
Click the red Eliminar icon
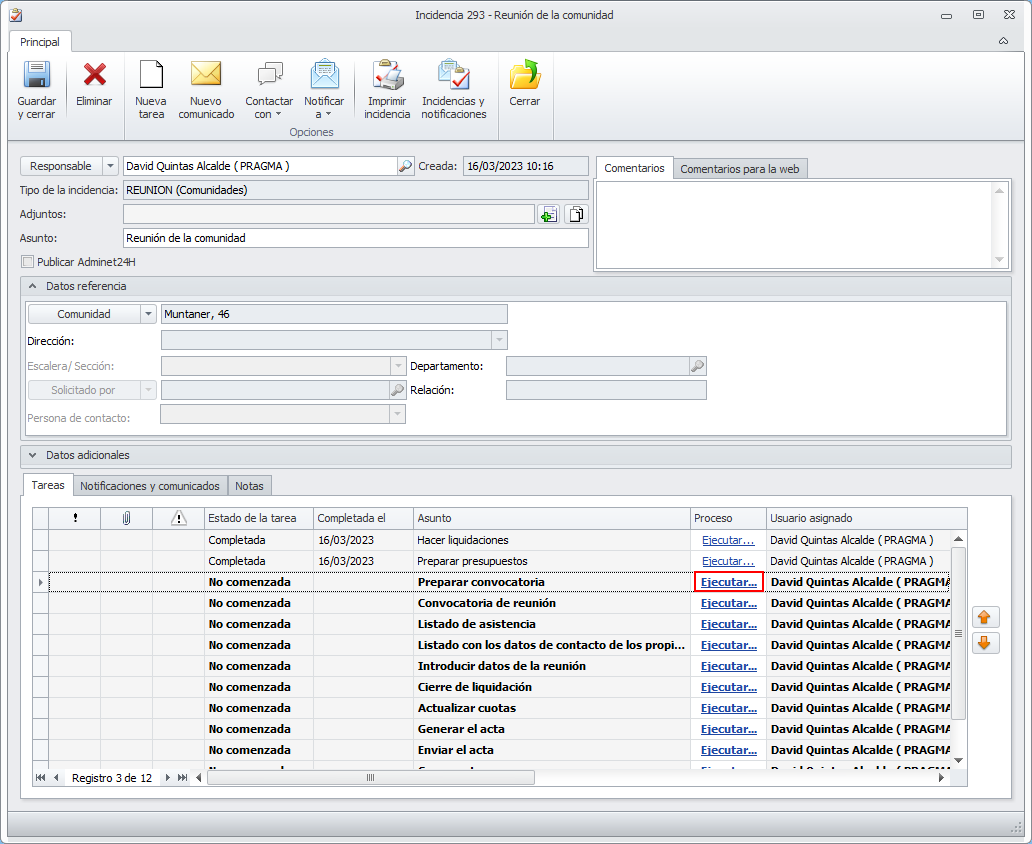(x=95, y=76)
